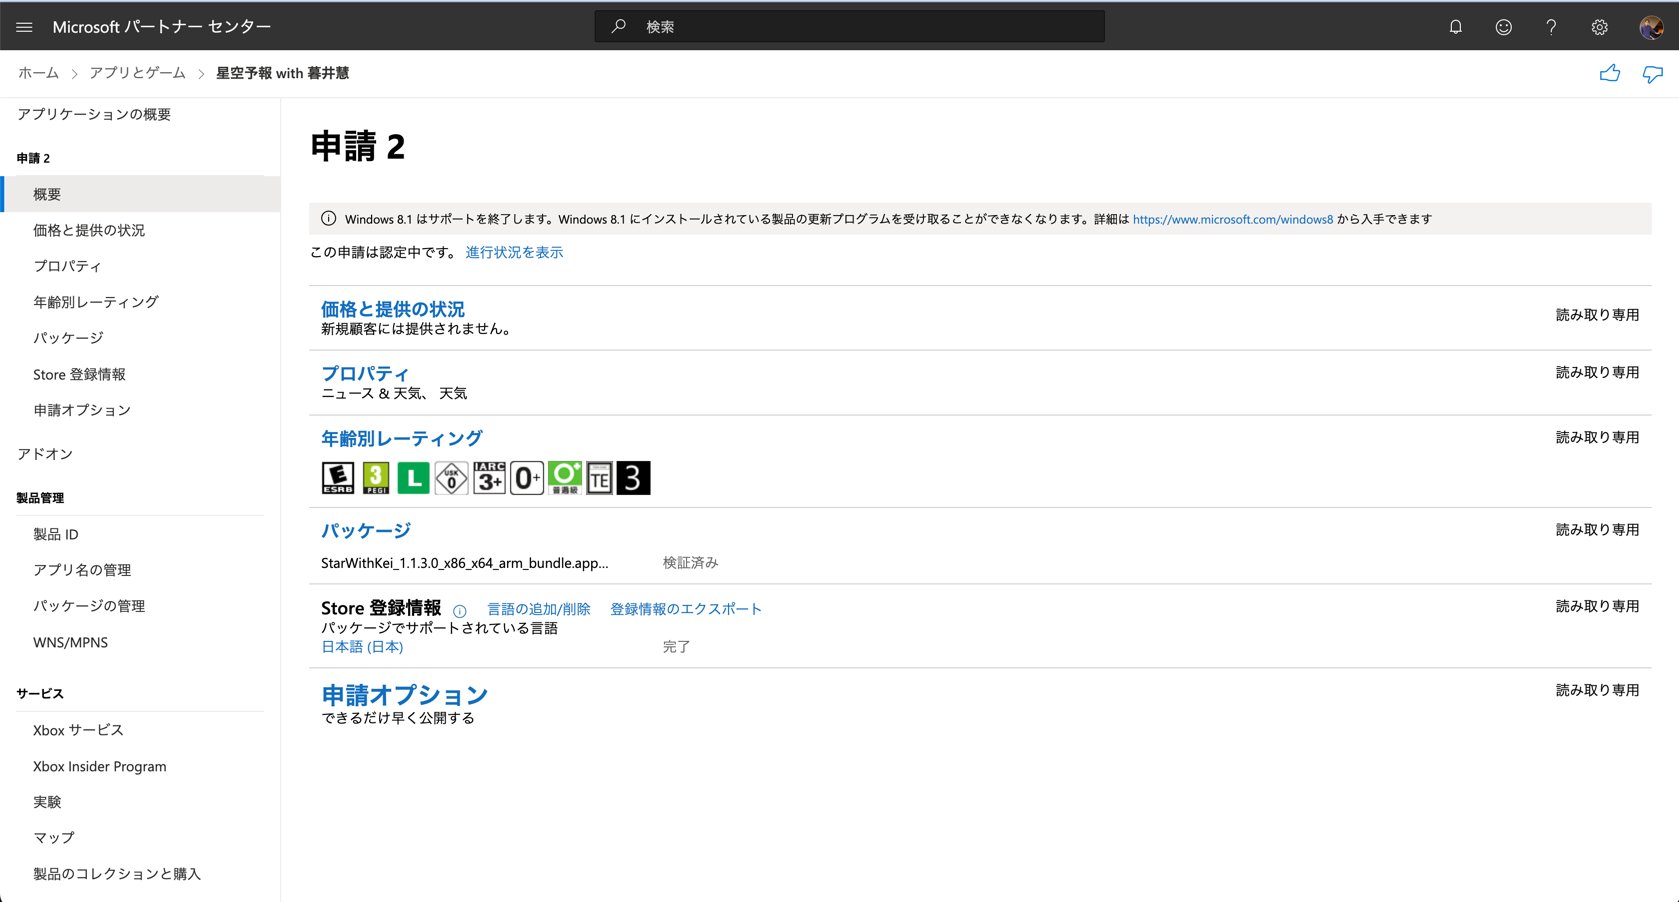Open 日本語 (日本) listing link
The height and width of the screenshot is (902, 1679).
click(x=362, y=647)
